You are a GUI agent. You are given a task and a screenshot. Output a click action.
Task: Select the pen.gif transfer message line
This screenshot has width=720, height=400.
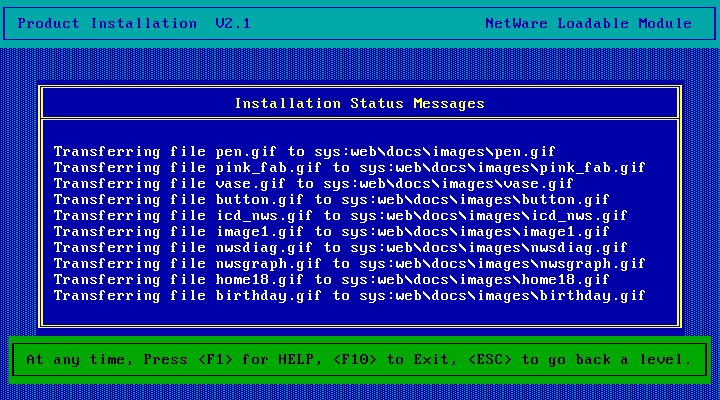click(x=305, y=152)
